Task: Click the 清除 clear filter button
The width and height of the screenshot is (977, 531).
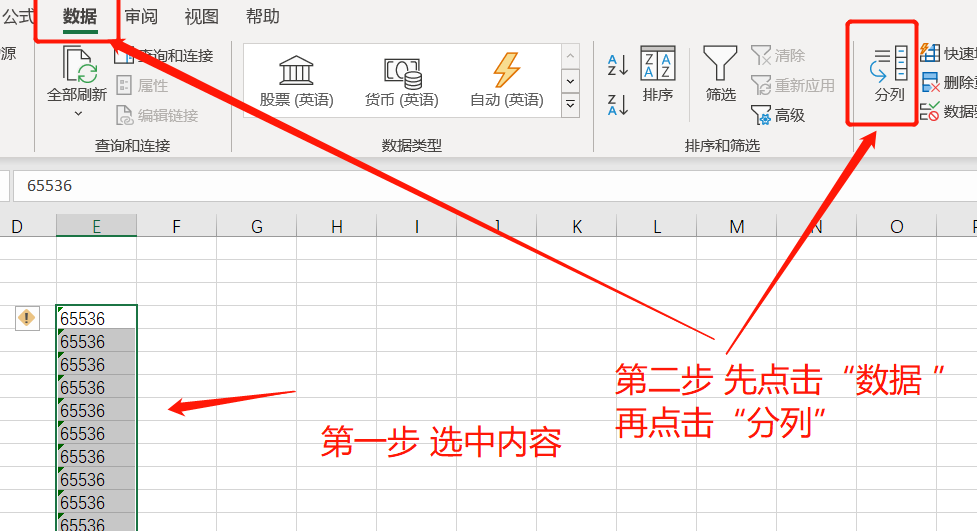Action: [x=778, y=55]
